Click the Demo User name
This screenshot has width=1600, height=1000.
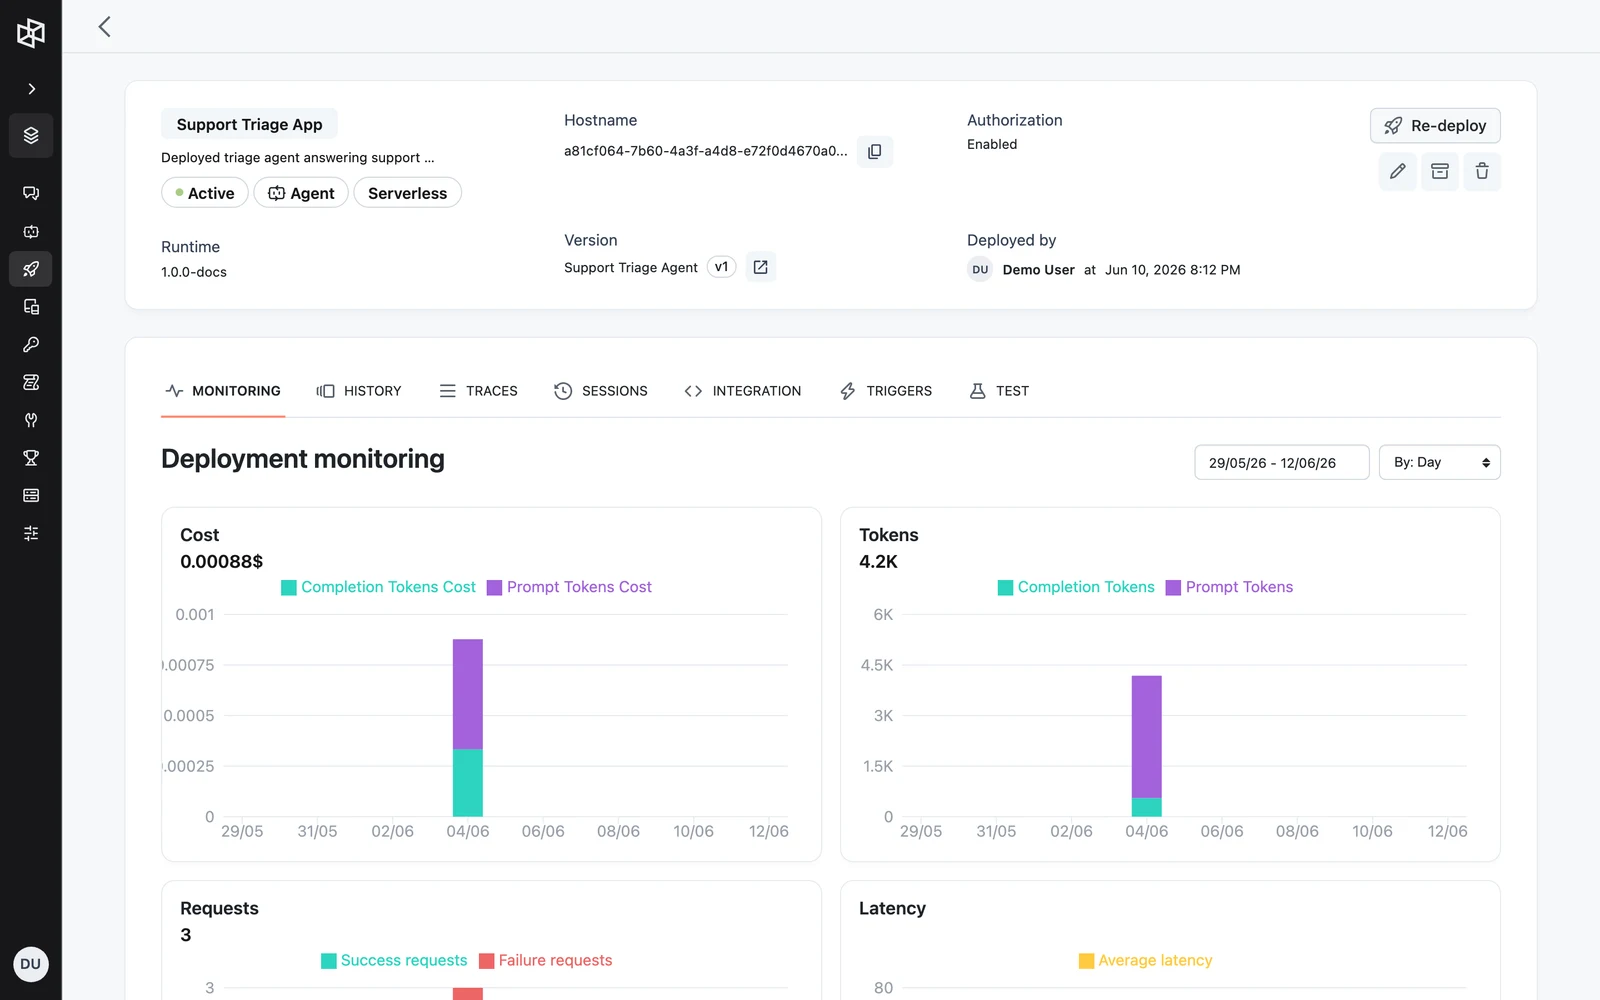point(1038,270)
